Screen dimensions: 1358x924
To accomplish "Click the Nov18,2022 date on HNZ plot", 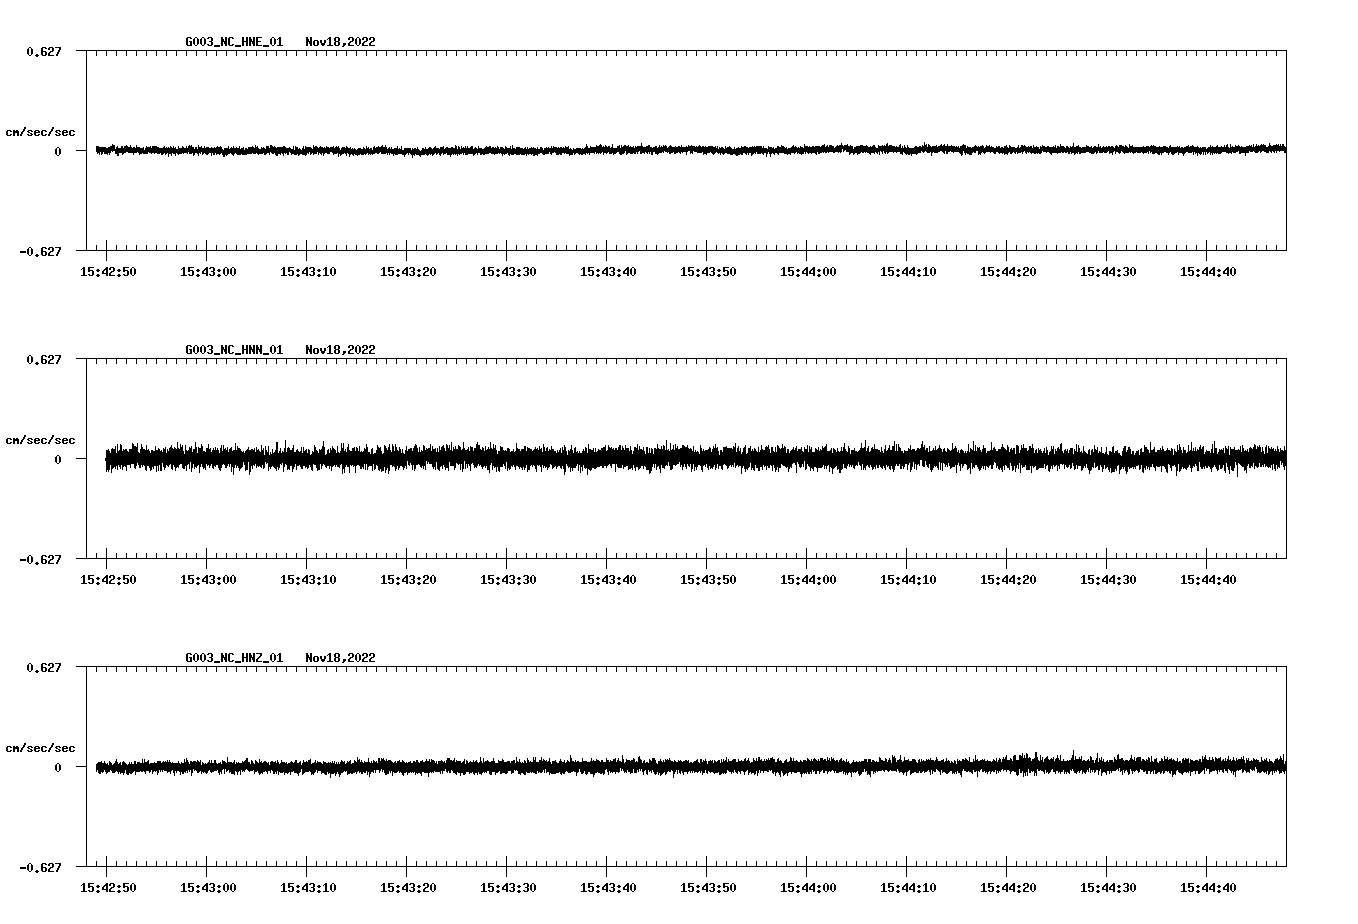I will point(341,658).
